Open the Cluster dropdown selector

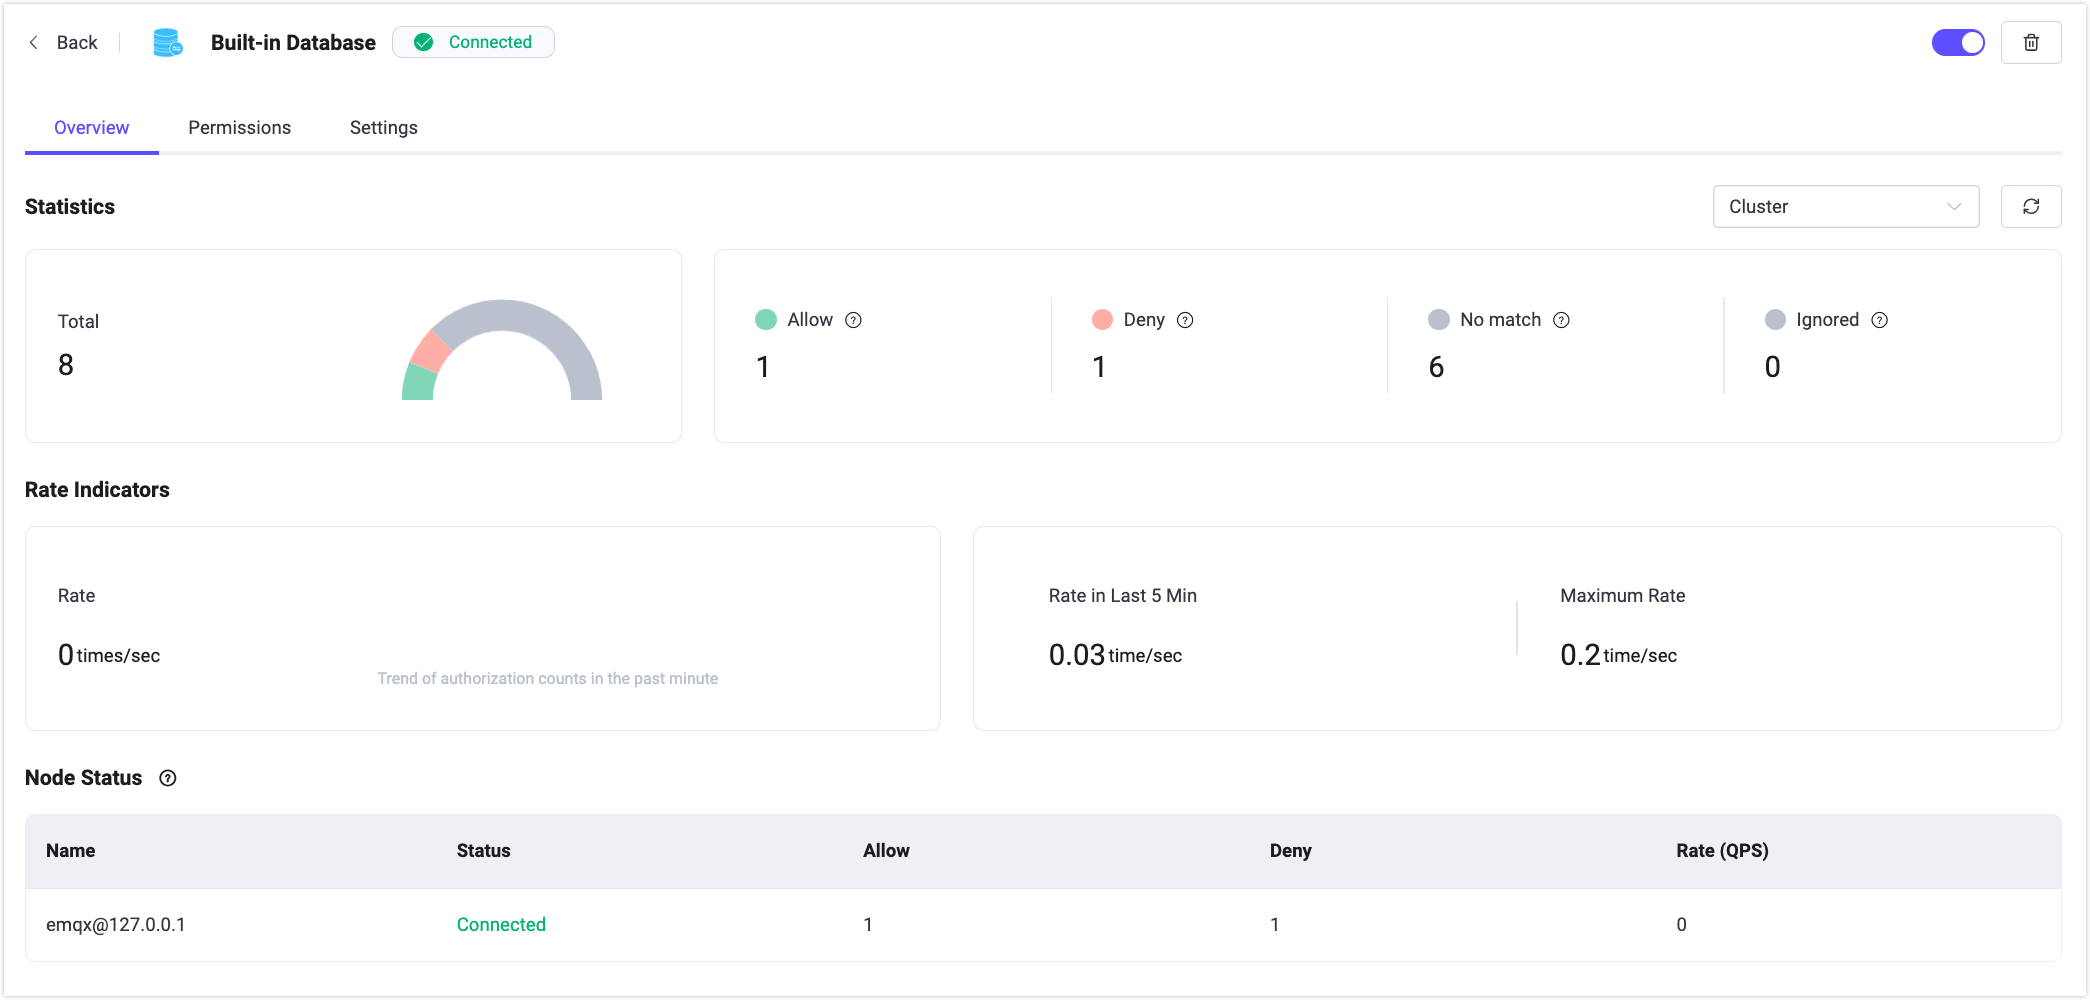click(1844, 207)
